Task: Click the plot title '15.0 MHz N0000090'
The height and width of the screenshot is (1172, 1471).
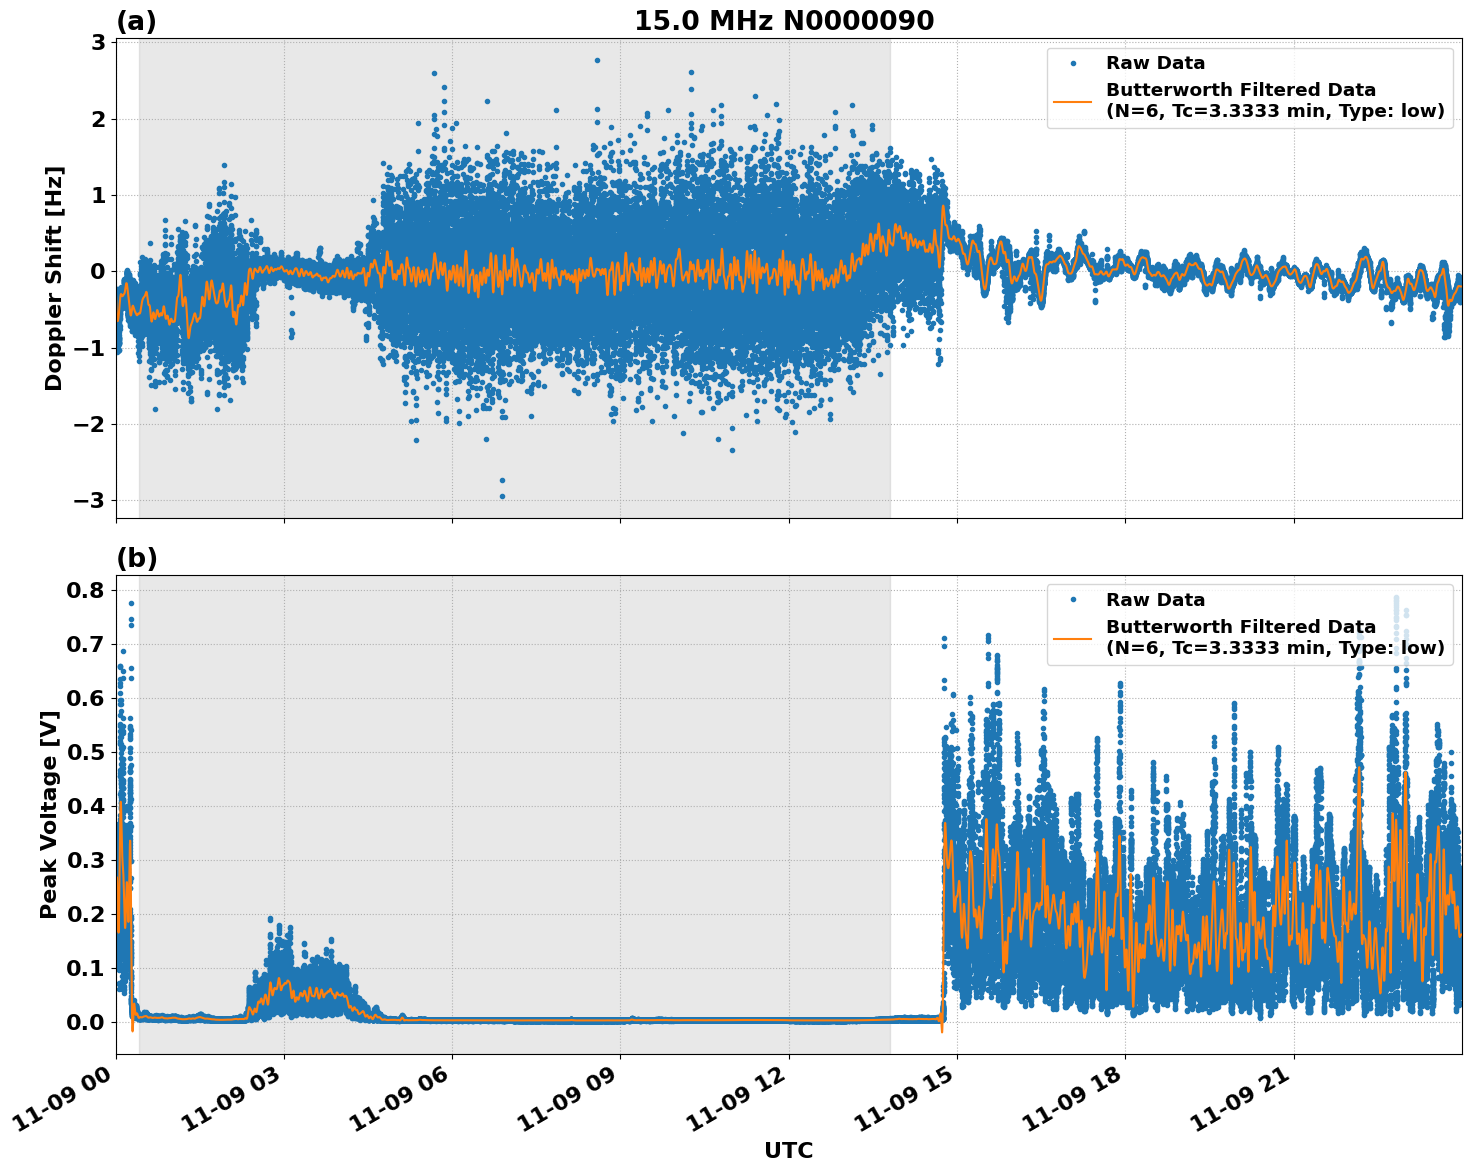Action: (x=785, y=18)
